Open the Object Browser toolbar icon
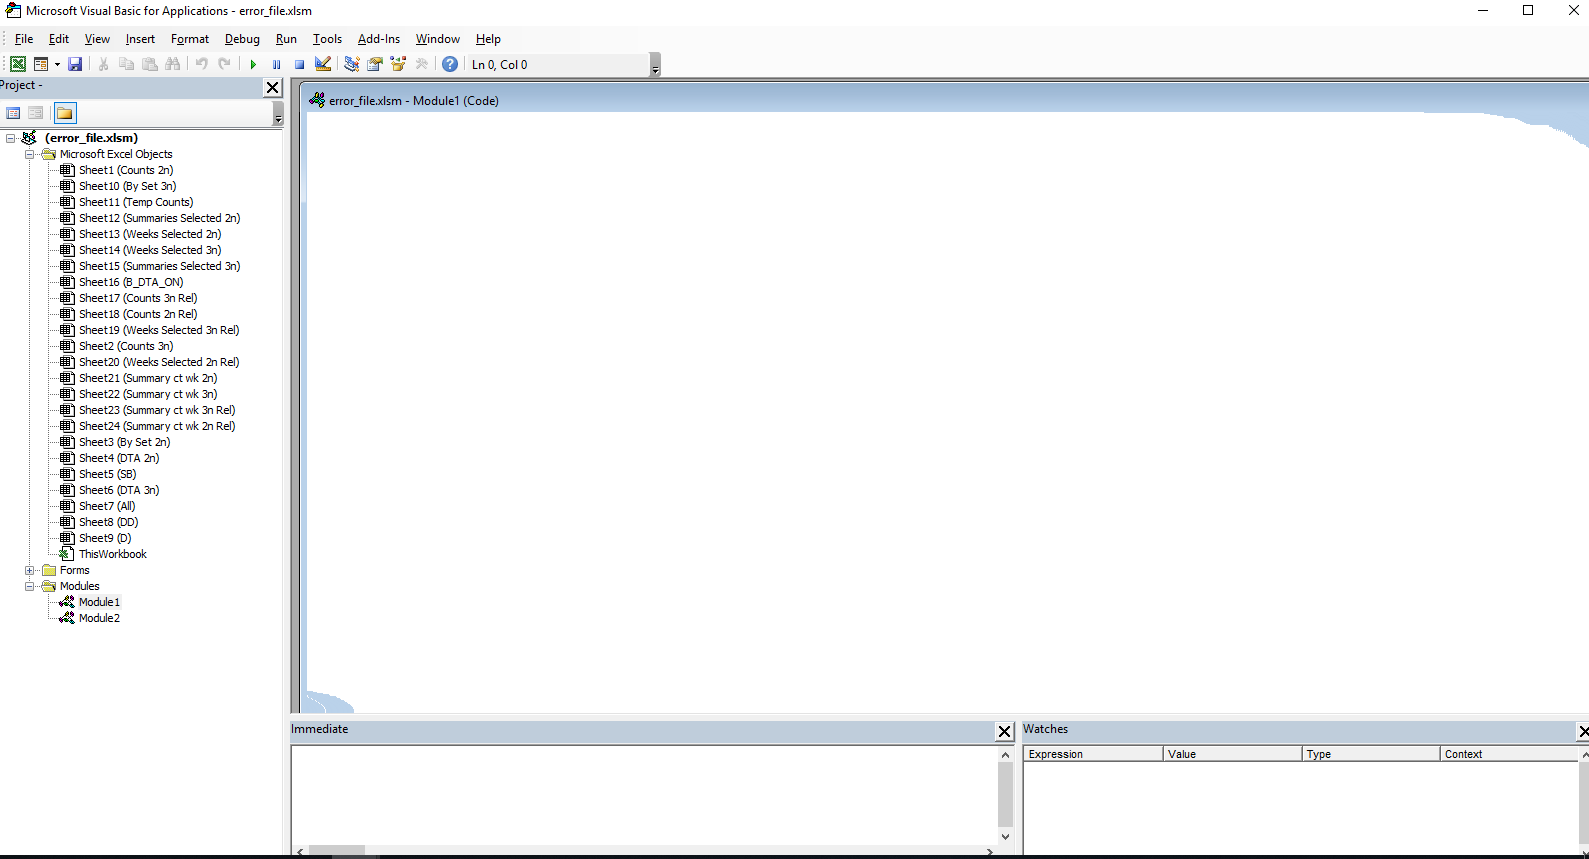Screen dimensions: 1589x859 tap(398, 64)
